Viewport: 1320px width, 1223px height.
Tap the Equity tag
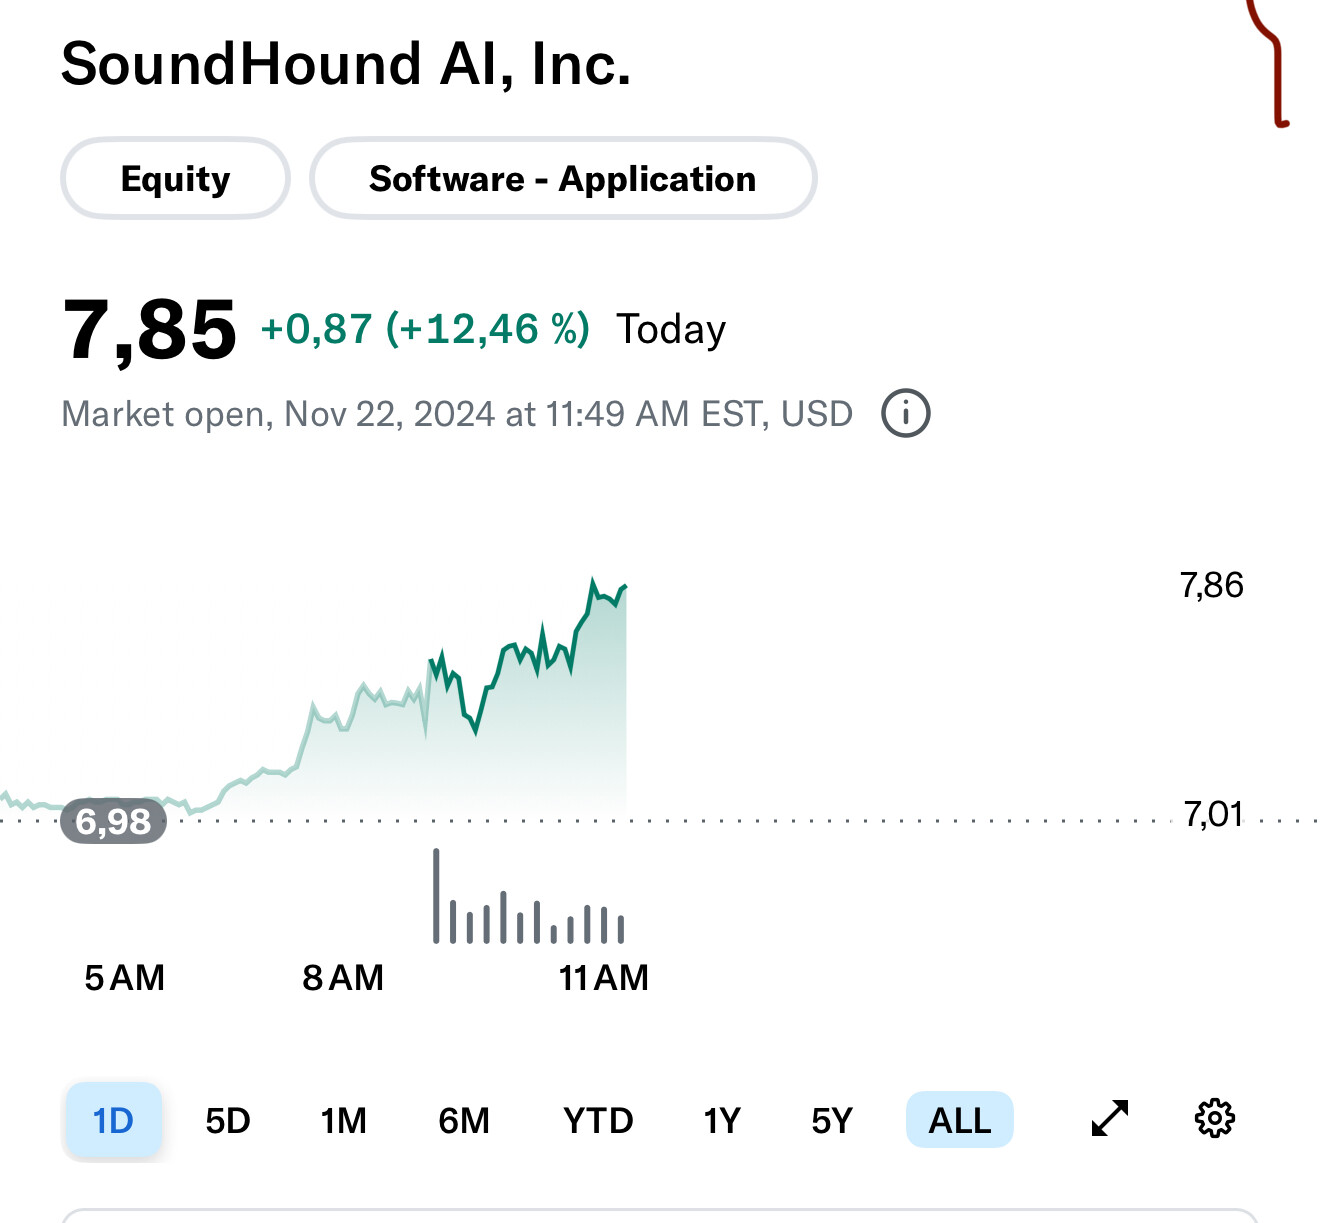176,178
